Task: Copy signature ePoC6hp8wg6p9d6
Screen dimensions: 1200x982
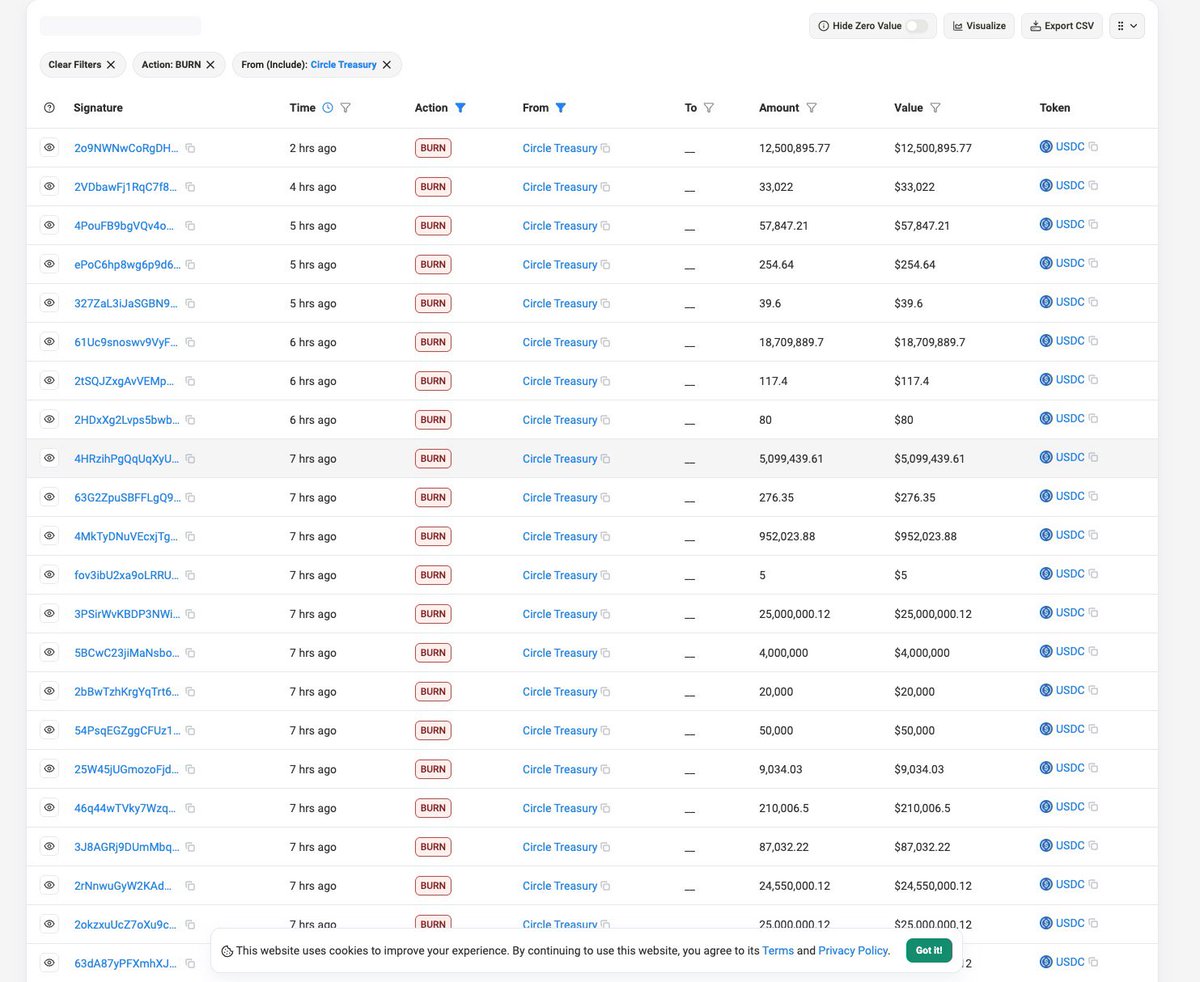Action: click(x=190, y=265)
